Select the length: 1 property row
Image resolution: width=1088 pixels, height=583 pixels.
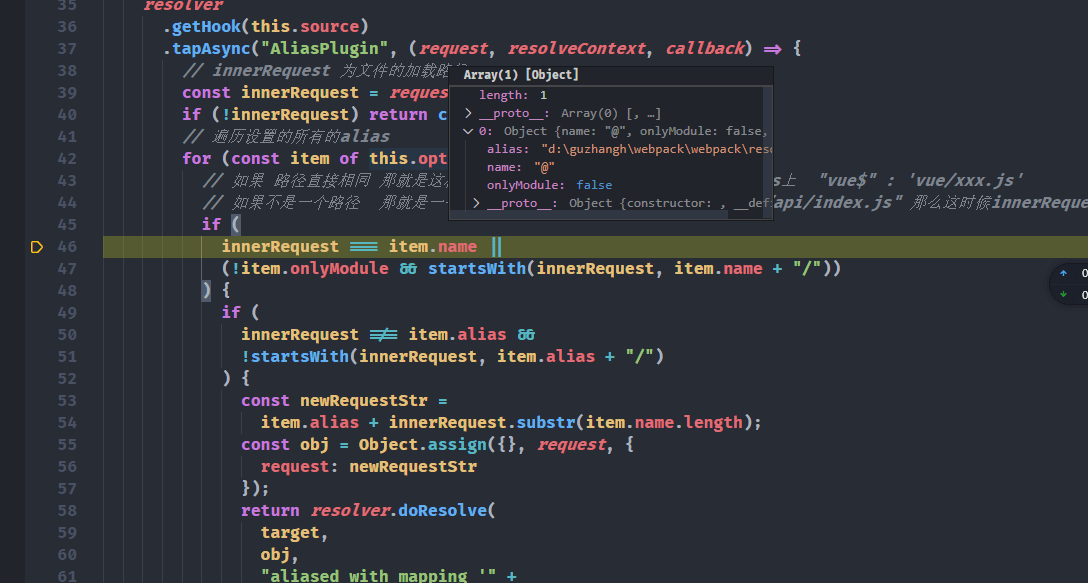(512, 95)
